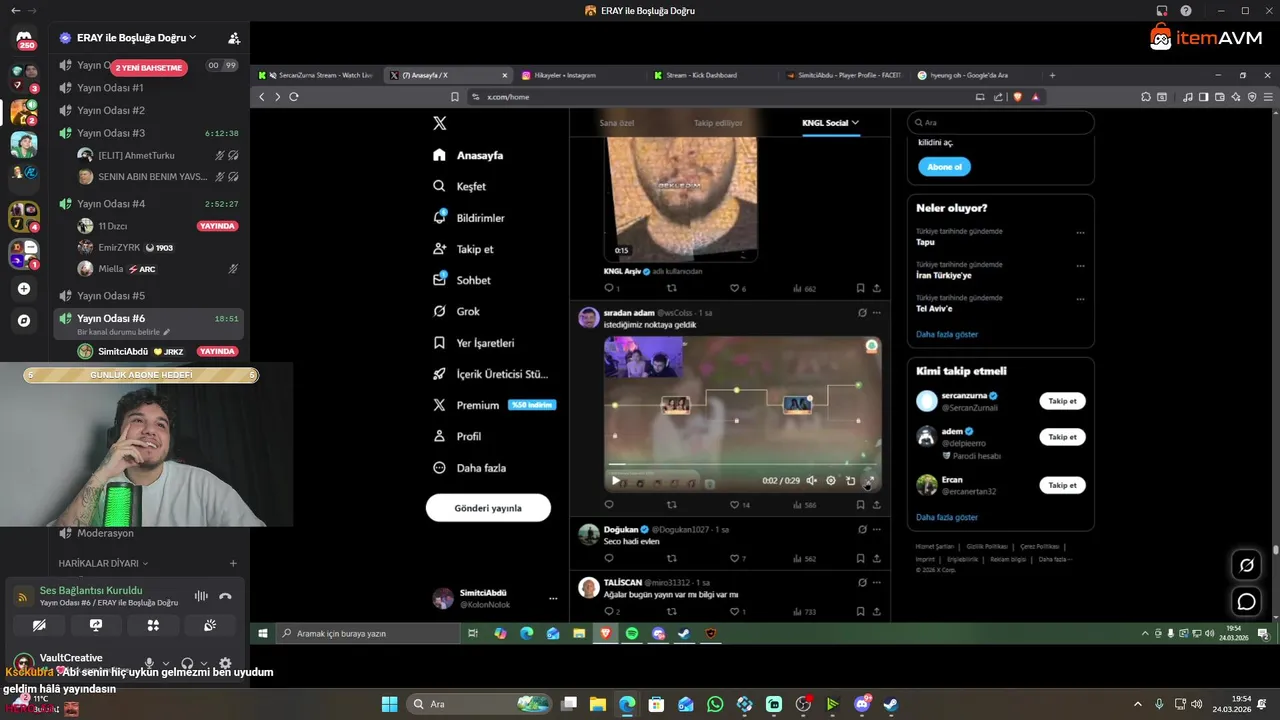Share TALİSCAN's post
The image size is (1280, 720).
[x=877, y=611]
